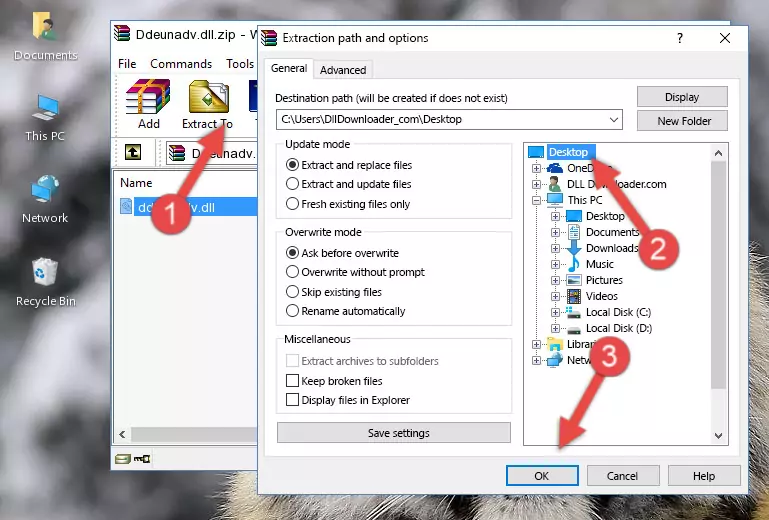The width and height of the screenshot is (769, 520).
Task: Expand Desktop node under This PC
Action: coord(555,216)
